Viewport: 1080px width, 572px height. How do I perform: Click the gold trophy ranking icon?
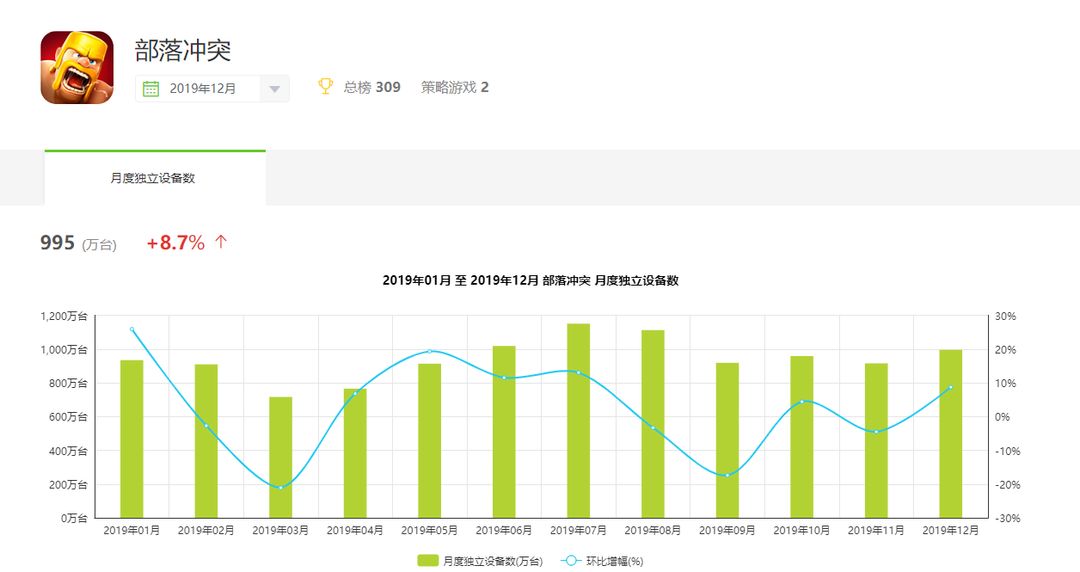pos(325,86)
